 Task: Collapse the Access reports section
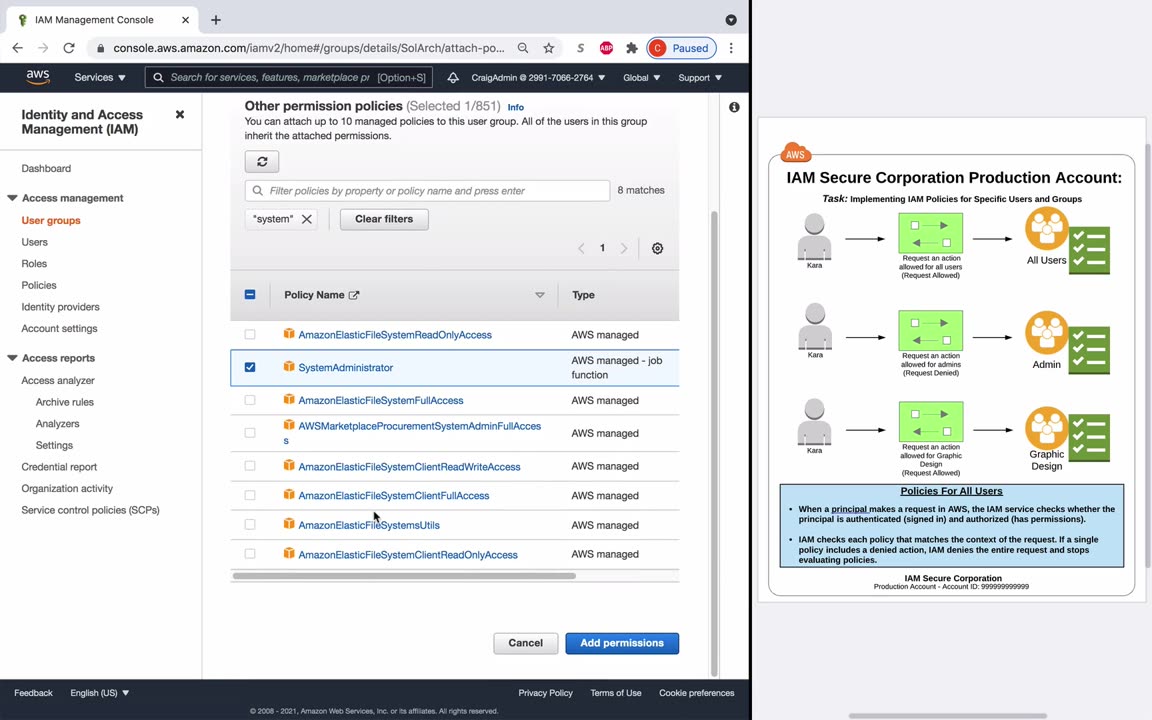pos(12,358)
